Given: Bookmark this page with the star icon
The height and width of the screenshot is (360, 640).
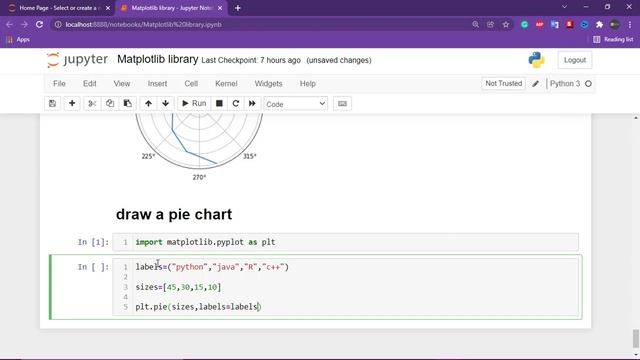Looking at the screenshot, I should click(x=506, y=24).
